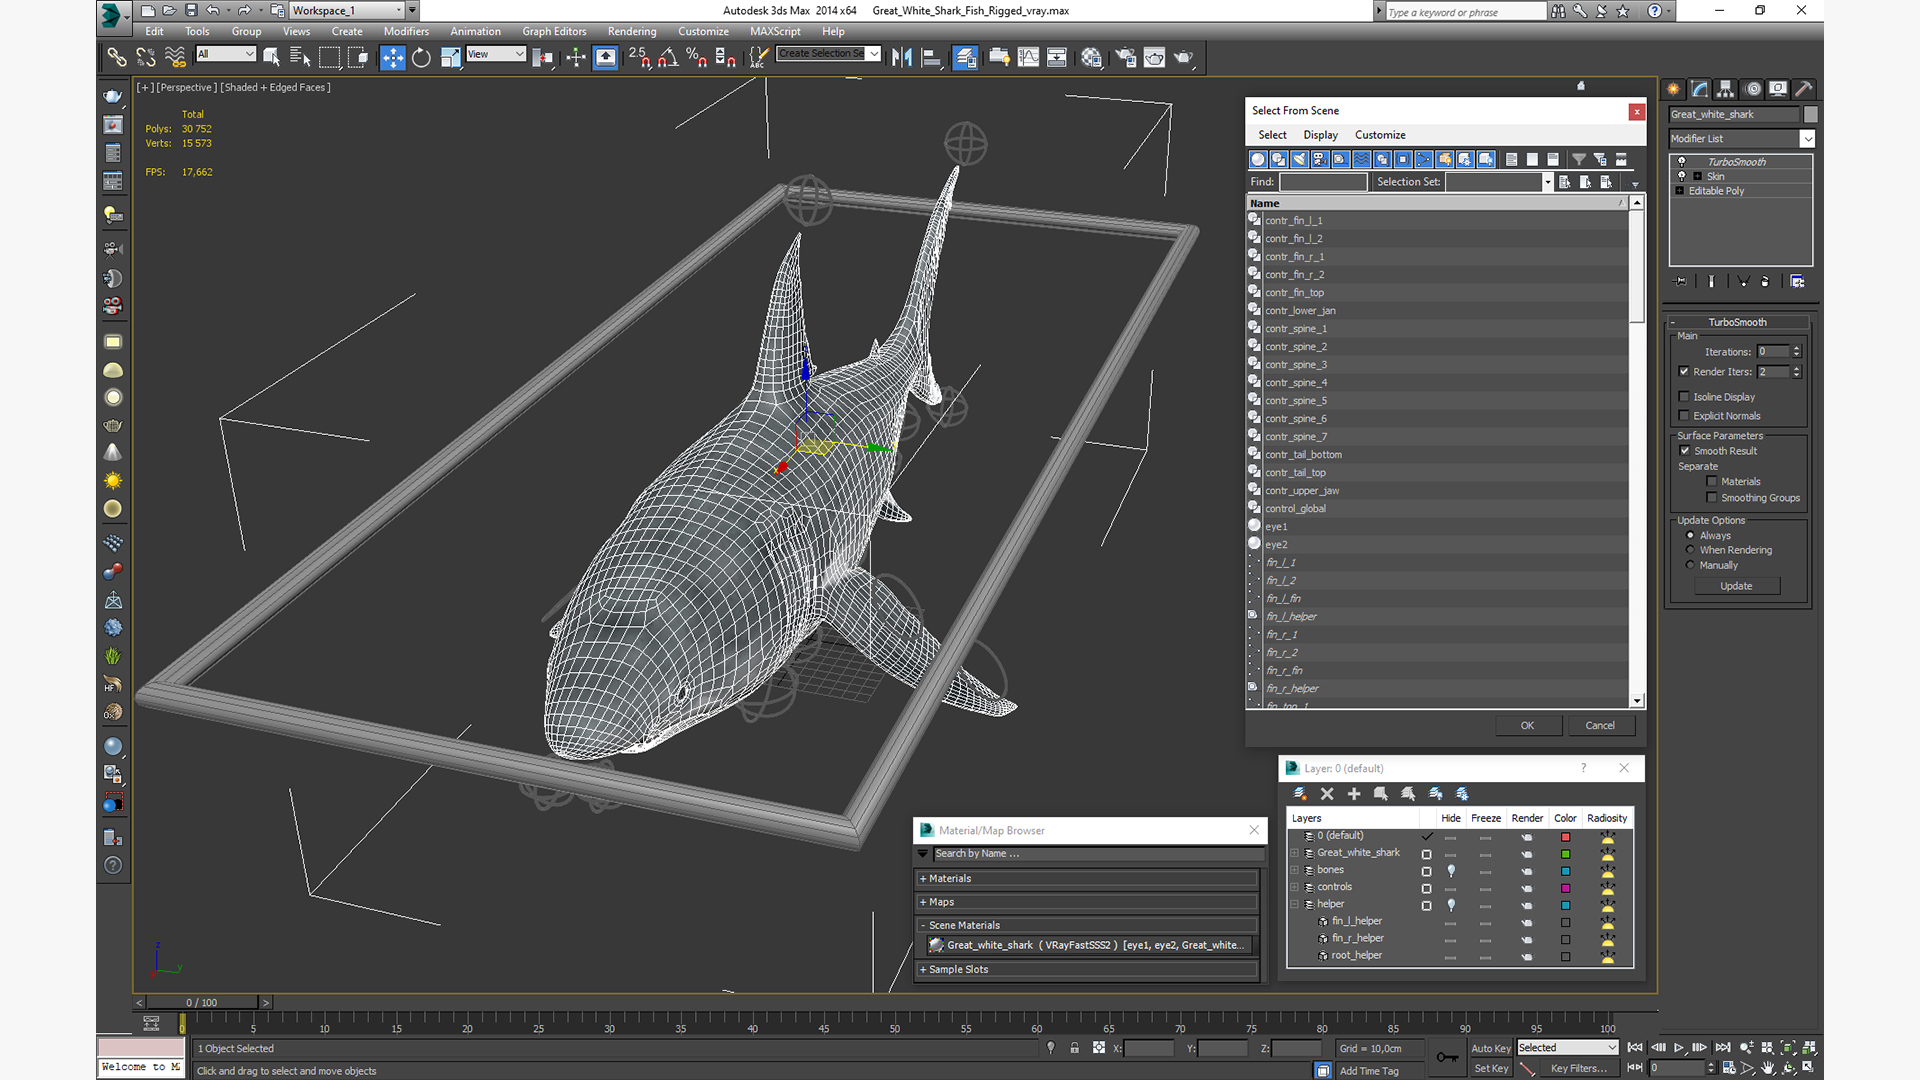Switch to the Hierarchy command panel tab
The height and width of the screenshot is (1080, 1920).
pyautogui.click(x=1725, y=89)
